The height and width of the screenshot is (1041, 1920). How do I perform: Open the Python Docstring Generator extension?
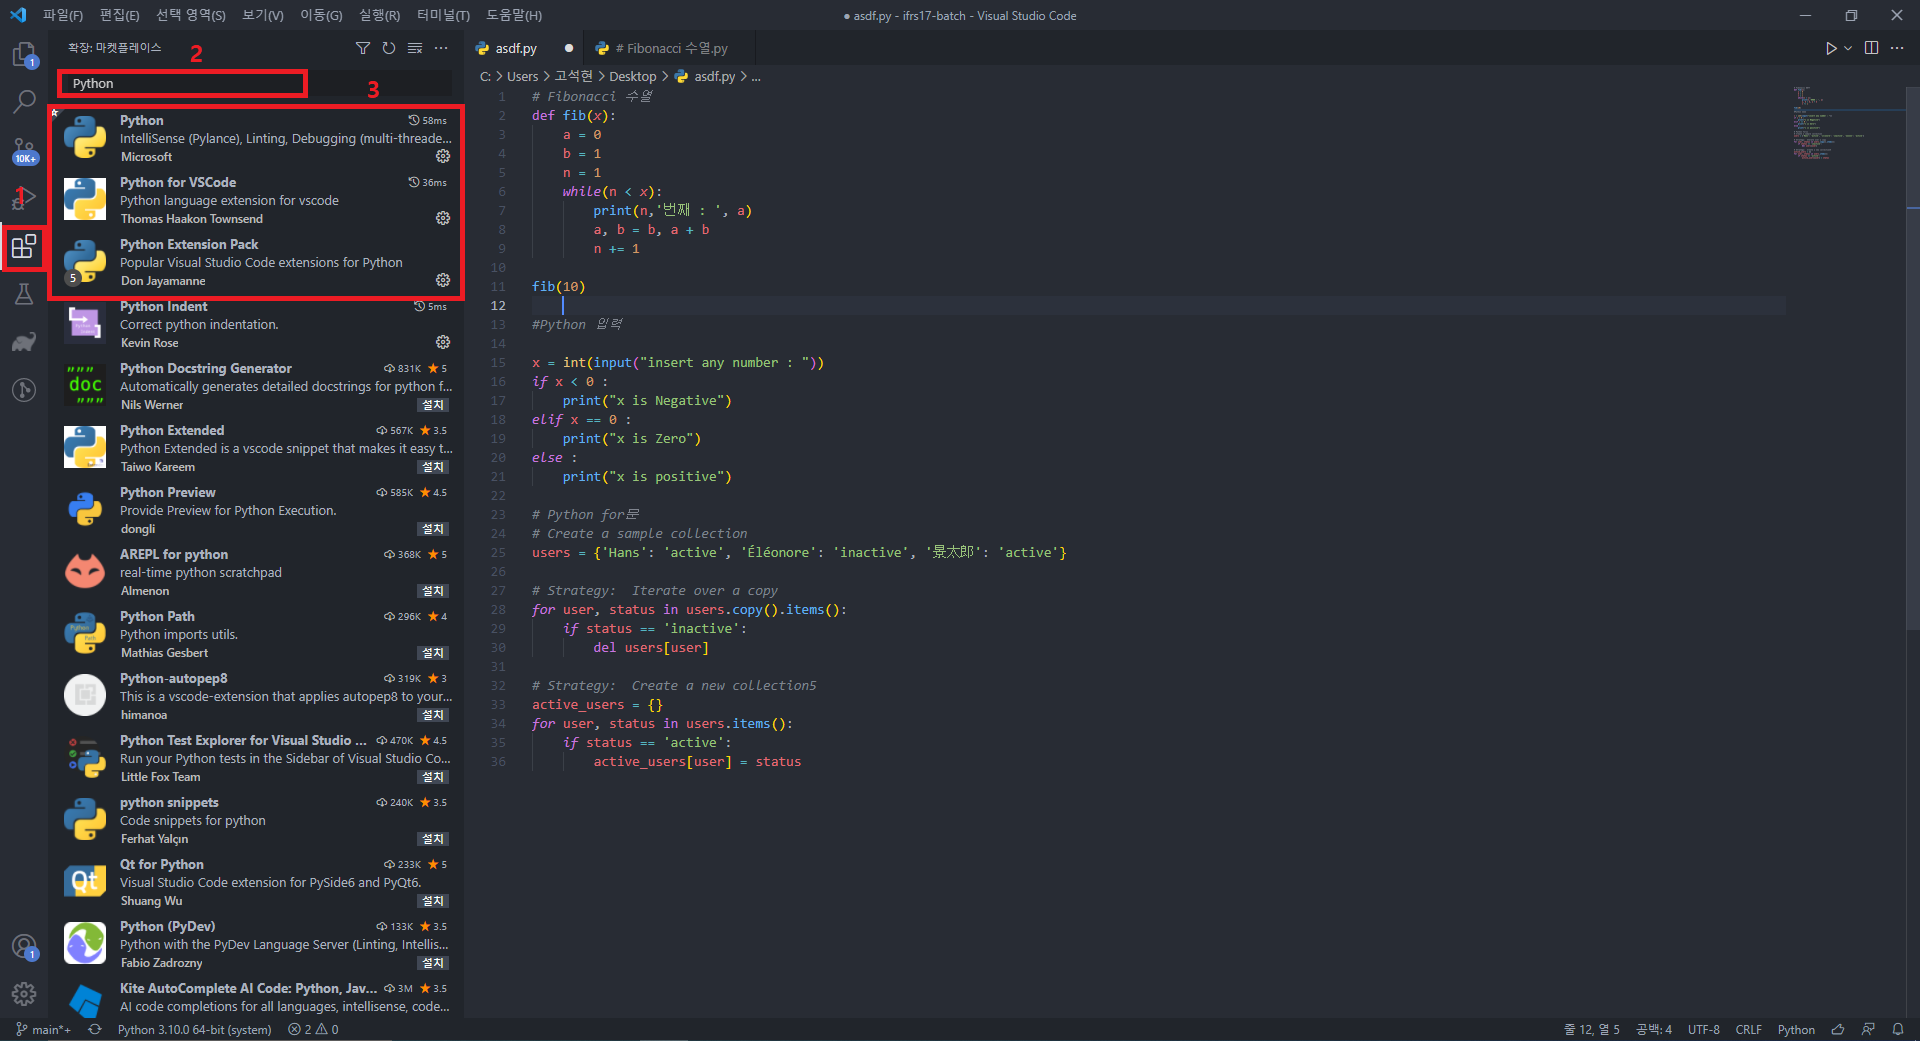coord(256,386)
